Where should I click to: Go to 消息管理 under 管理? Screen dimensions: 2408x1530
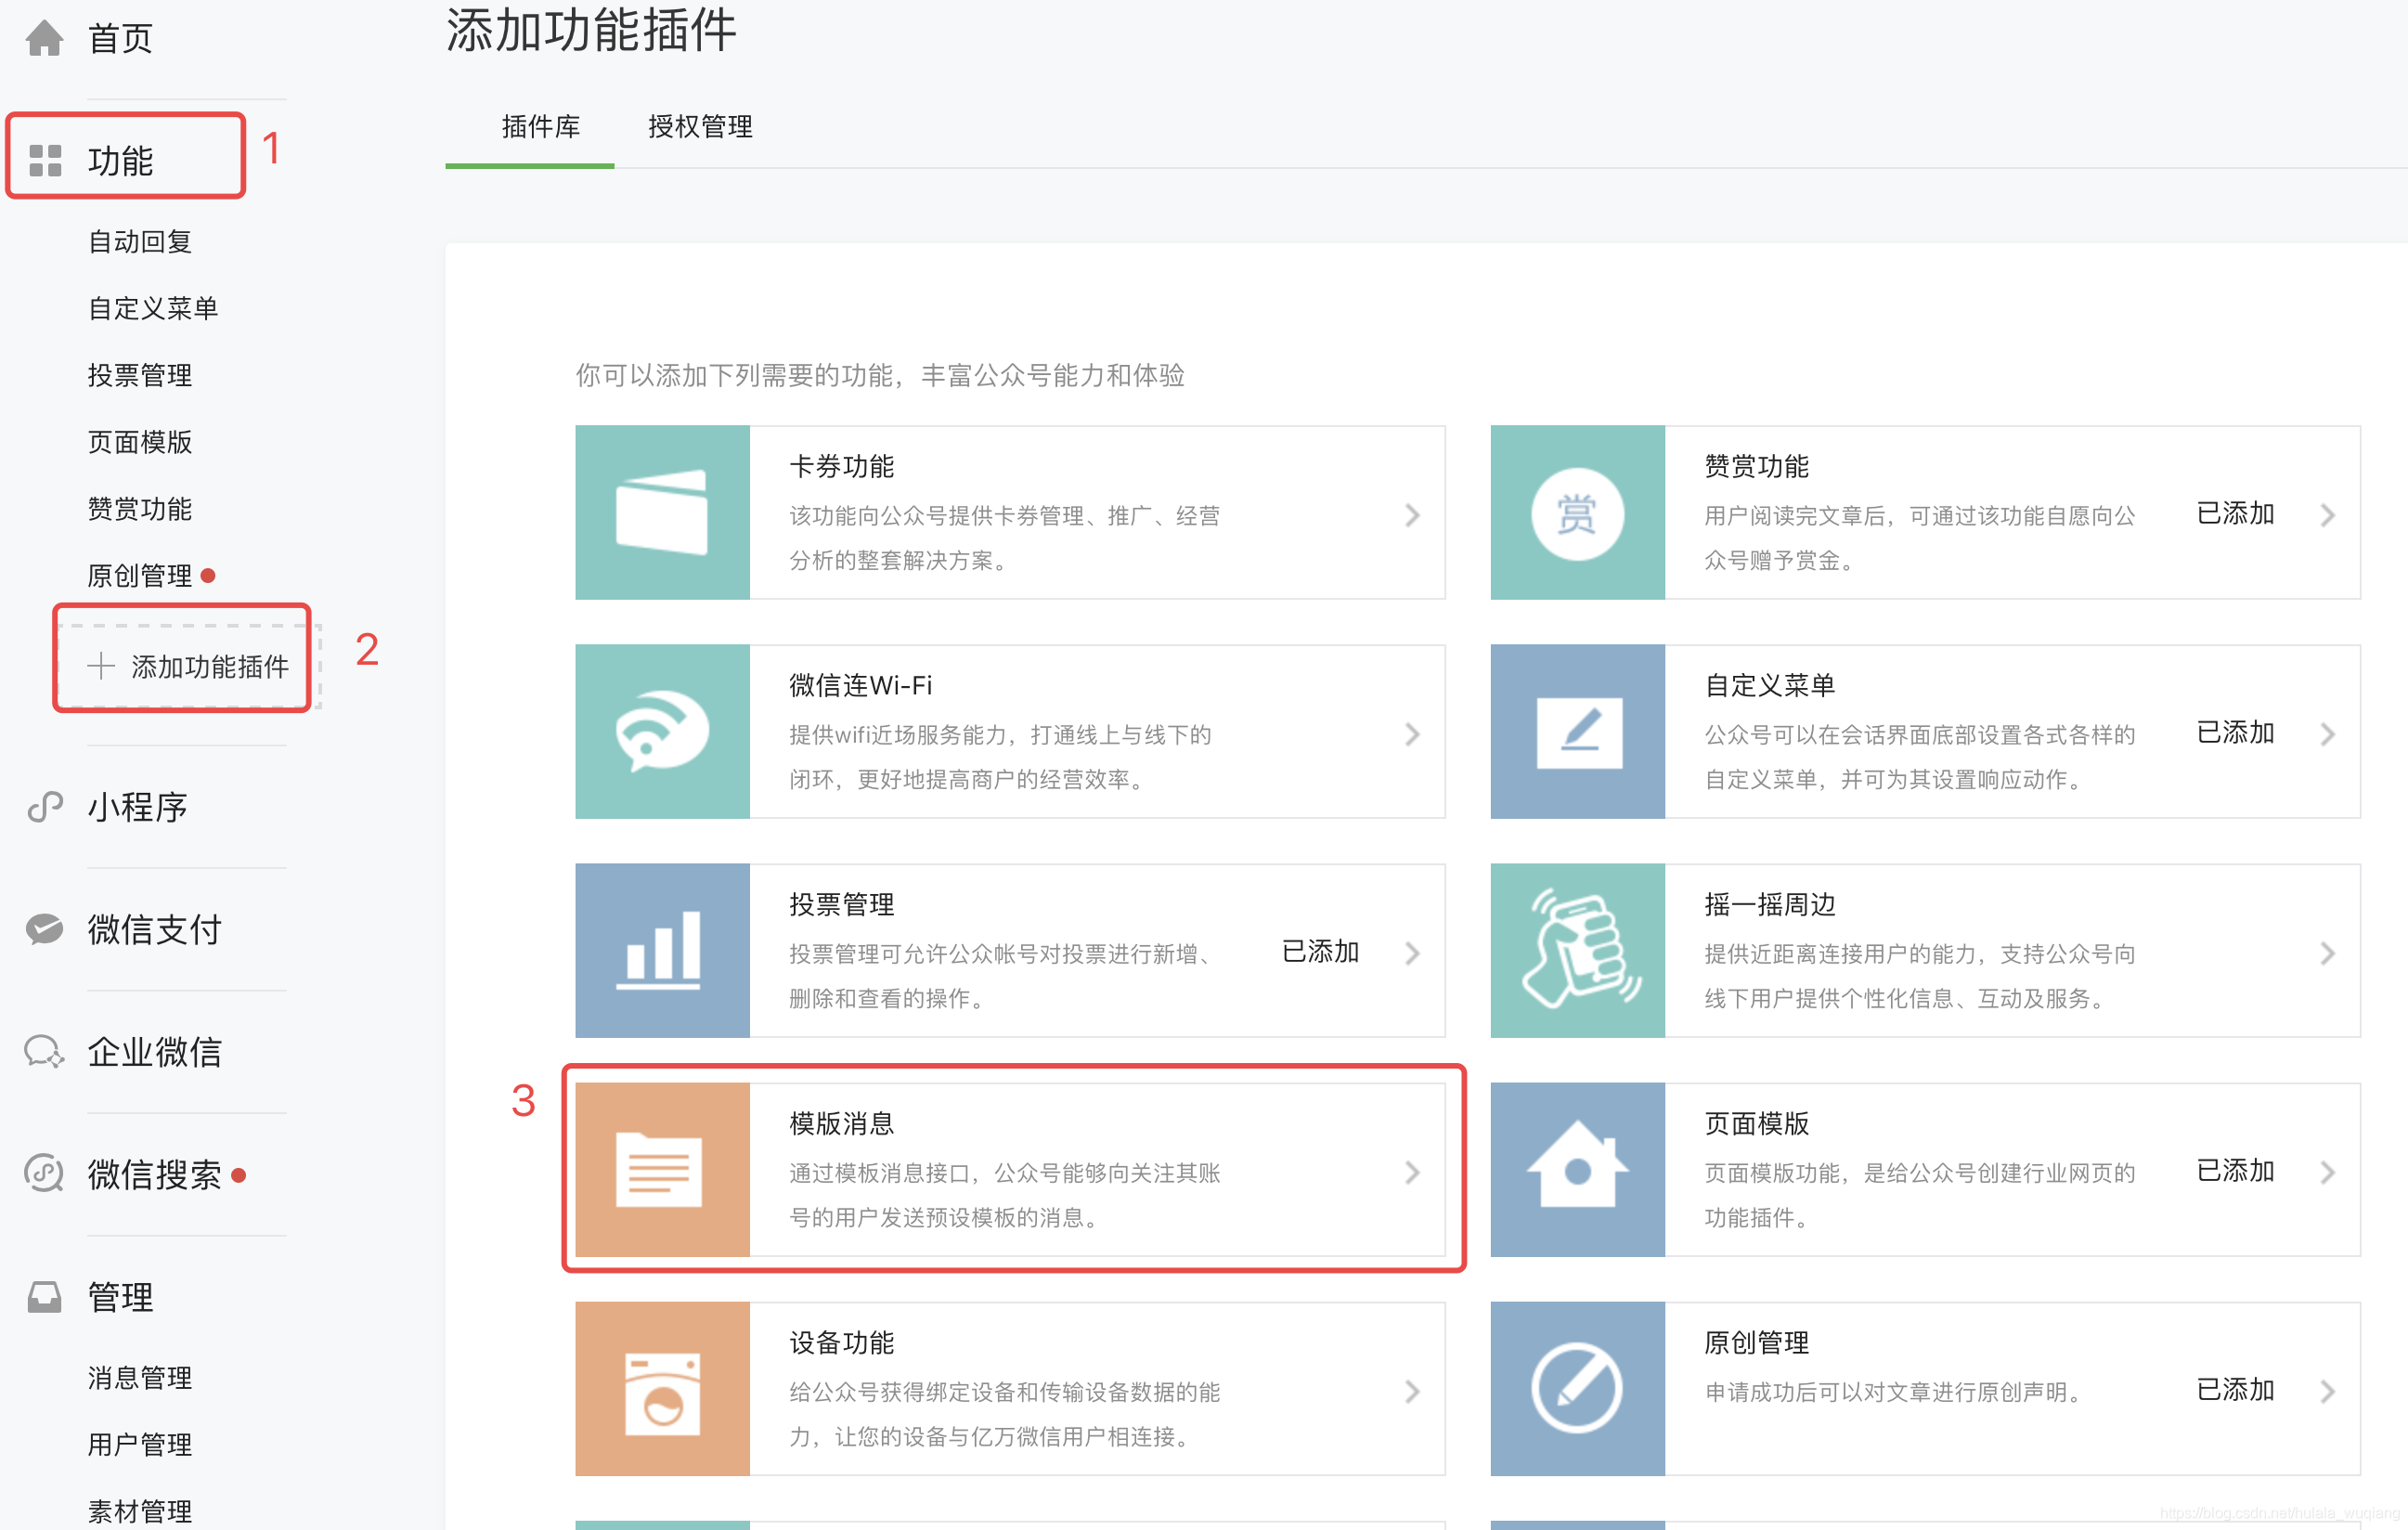coord(140,1377)
